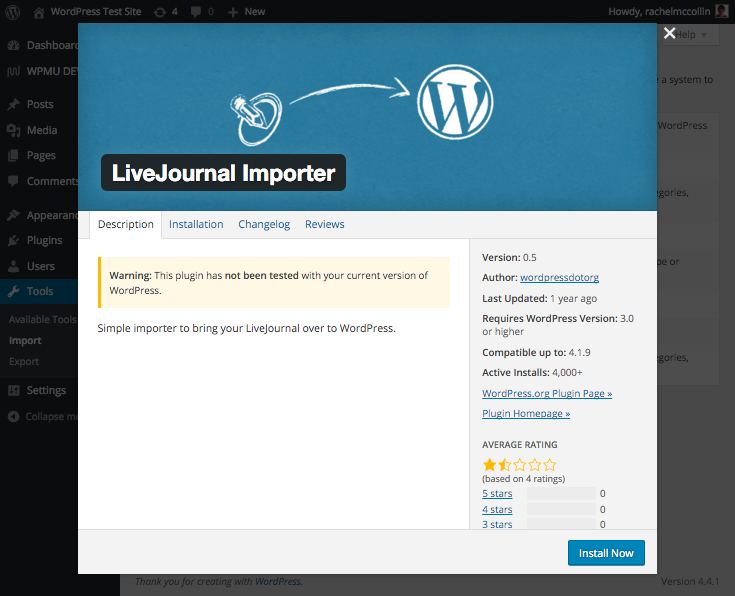This screenshot has width=735, height=596.
Task: Click the Users person icon
Action: (x=14, y=266)
